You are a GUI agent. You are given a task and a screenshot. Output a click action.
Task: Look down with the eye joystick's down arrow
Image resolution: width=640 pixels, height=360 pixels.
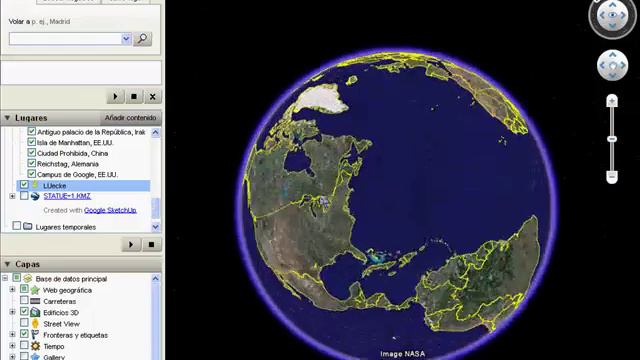click(x=613, y=26)
